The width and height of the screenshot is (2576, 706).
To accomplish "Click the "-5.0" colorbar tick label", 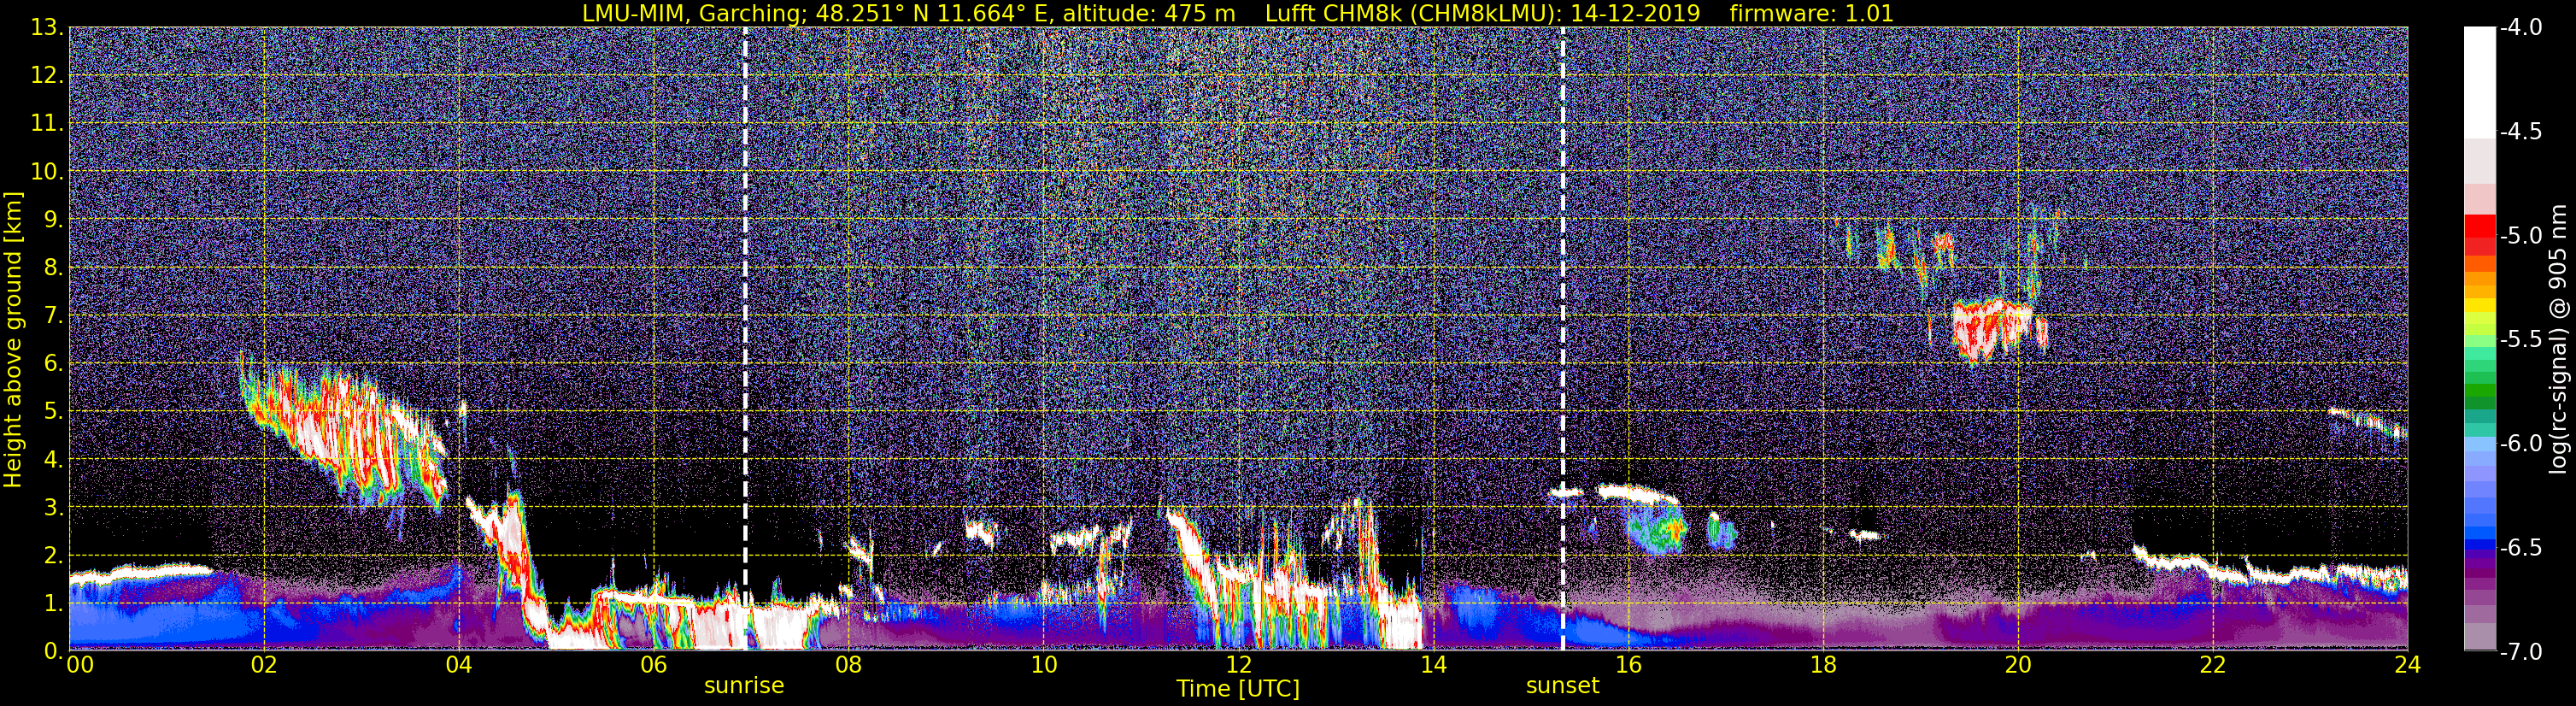I will coord(2520,236).
